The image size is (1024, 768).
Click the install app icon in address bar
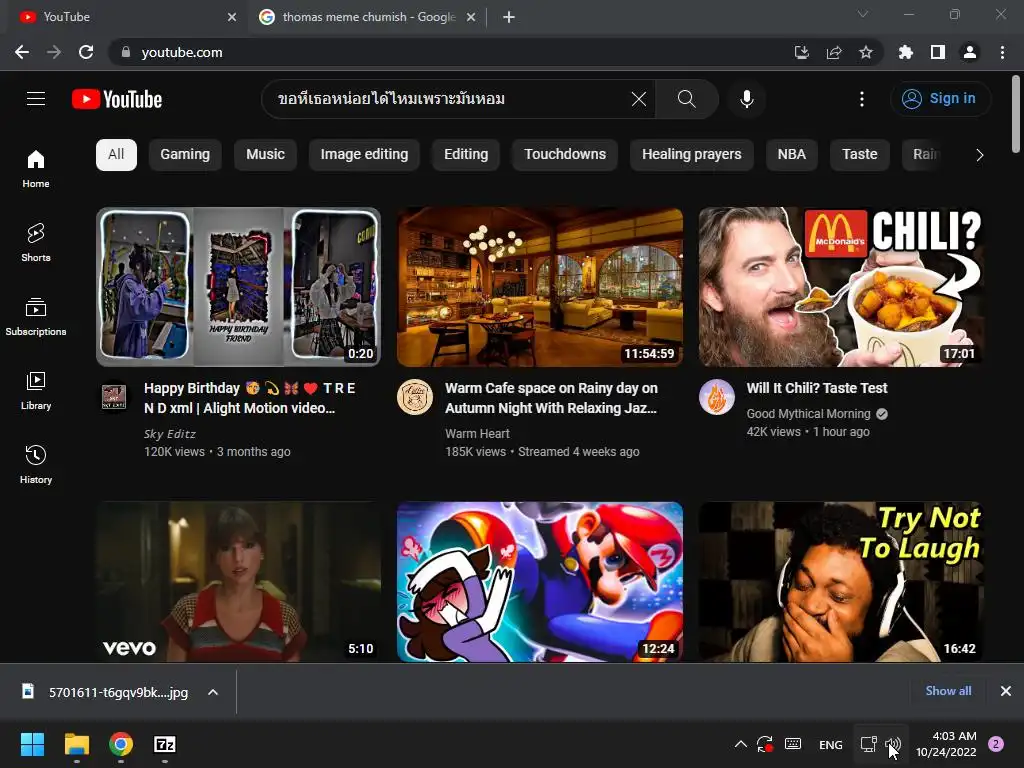tap(801, 52)
